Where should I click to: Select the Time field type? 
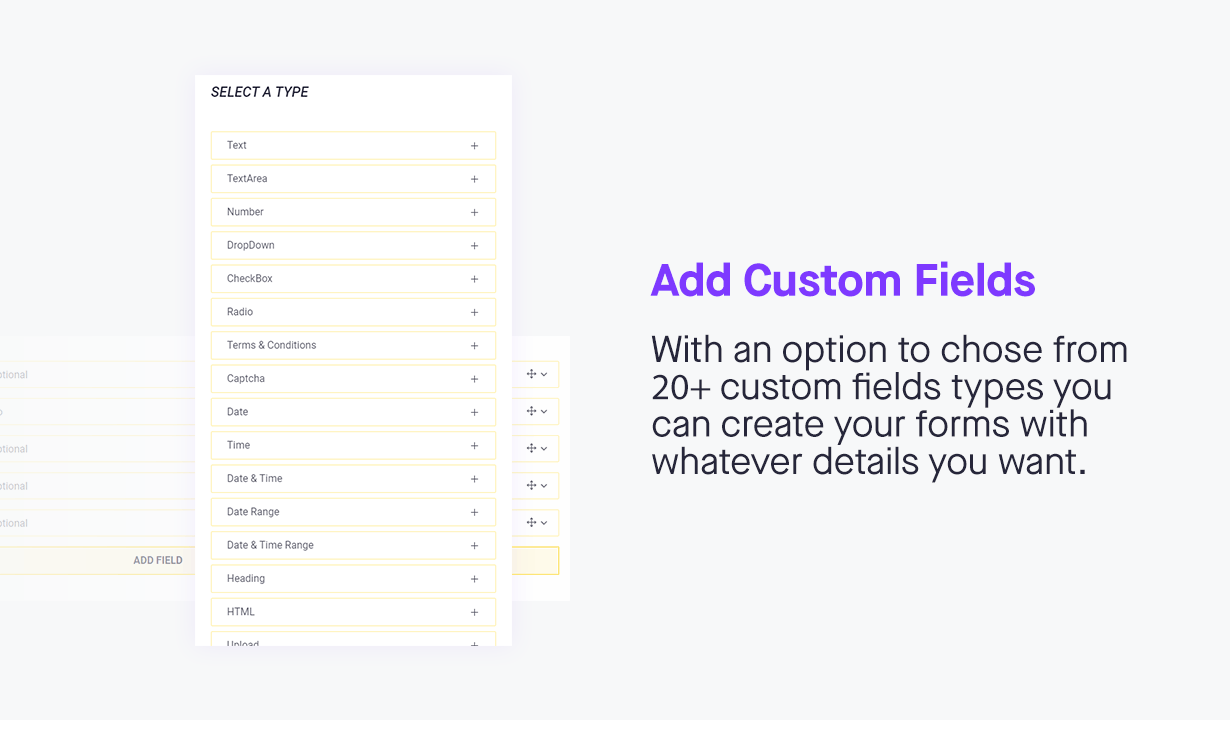click(x=353, y=445)
